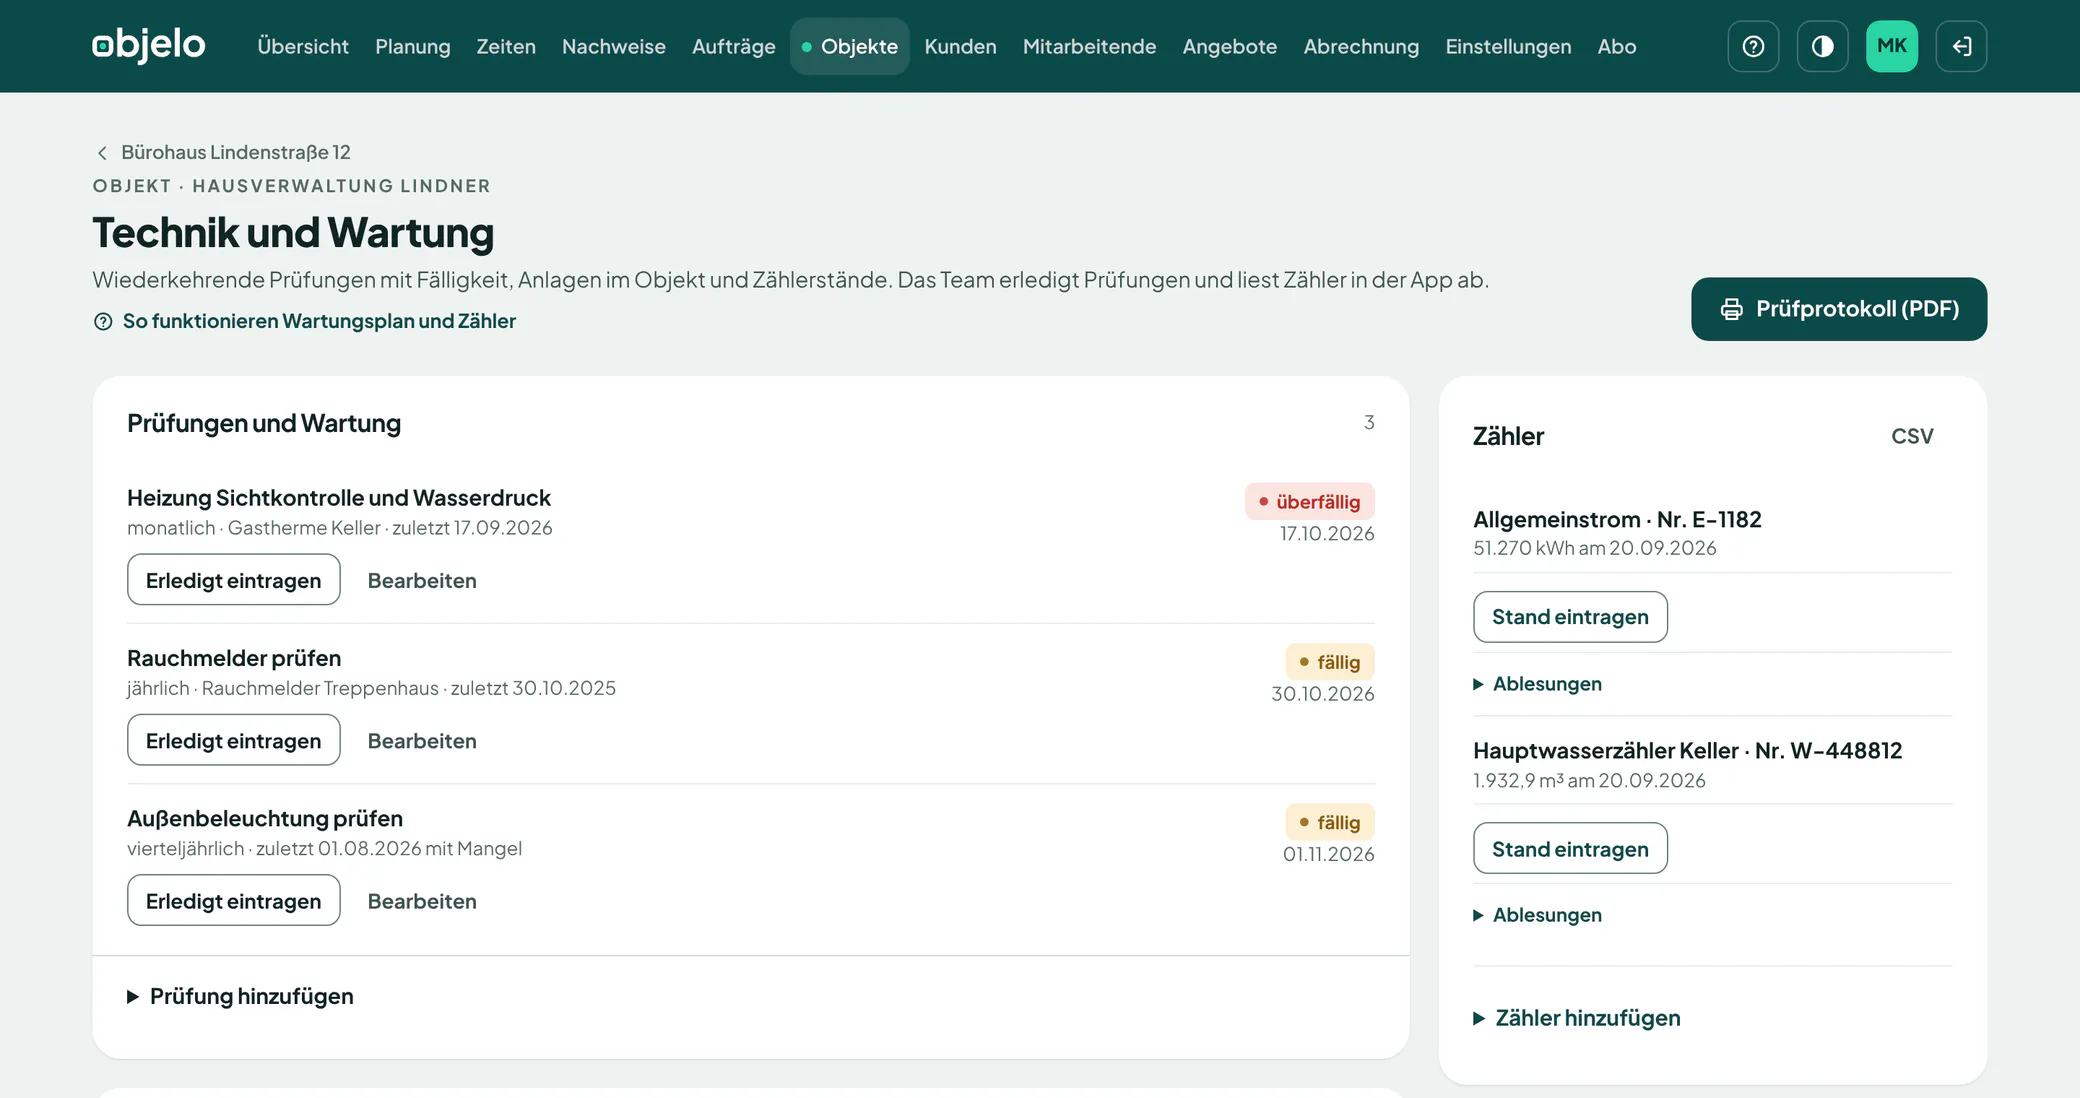Image resolution: width=2080 pixels, height=1098 pixels.
Task: Navigate to Mitarbeitende
Action: [1089, 46]
